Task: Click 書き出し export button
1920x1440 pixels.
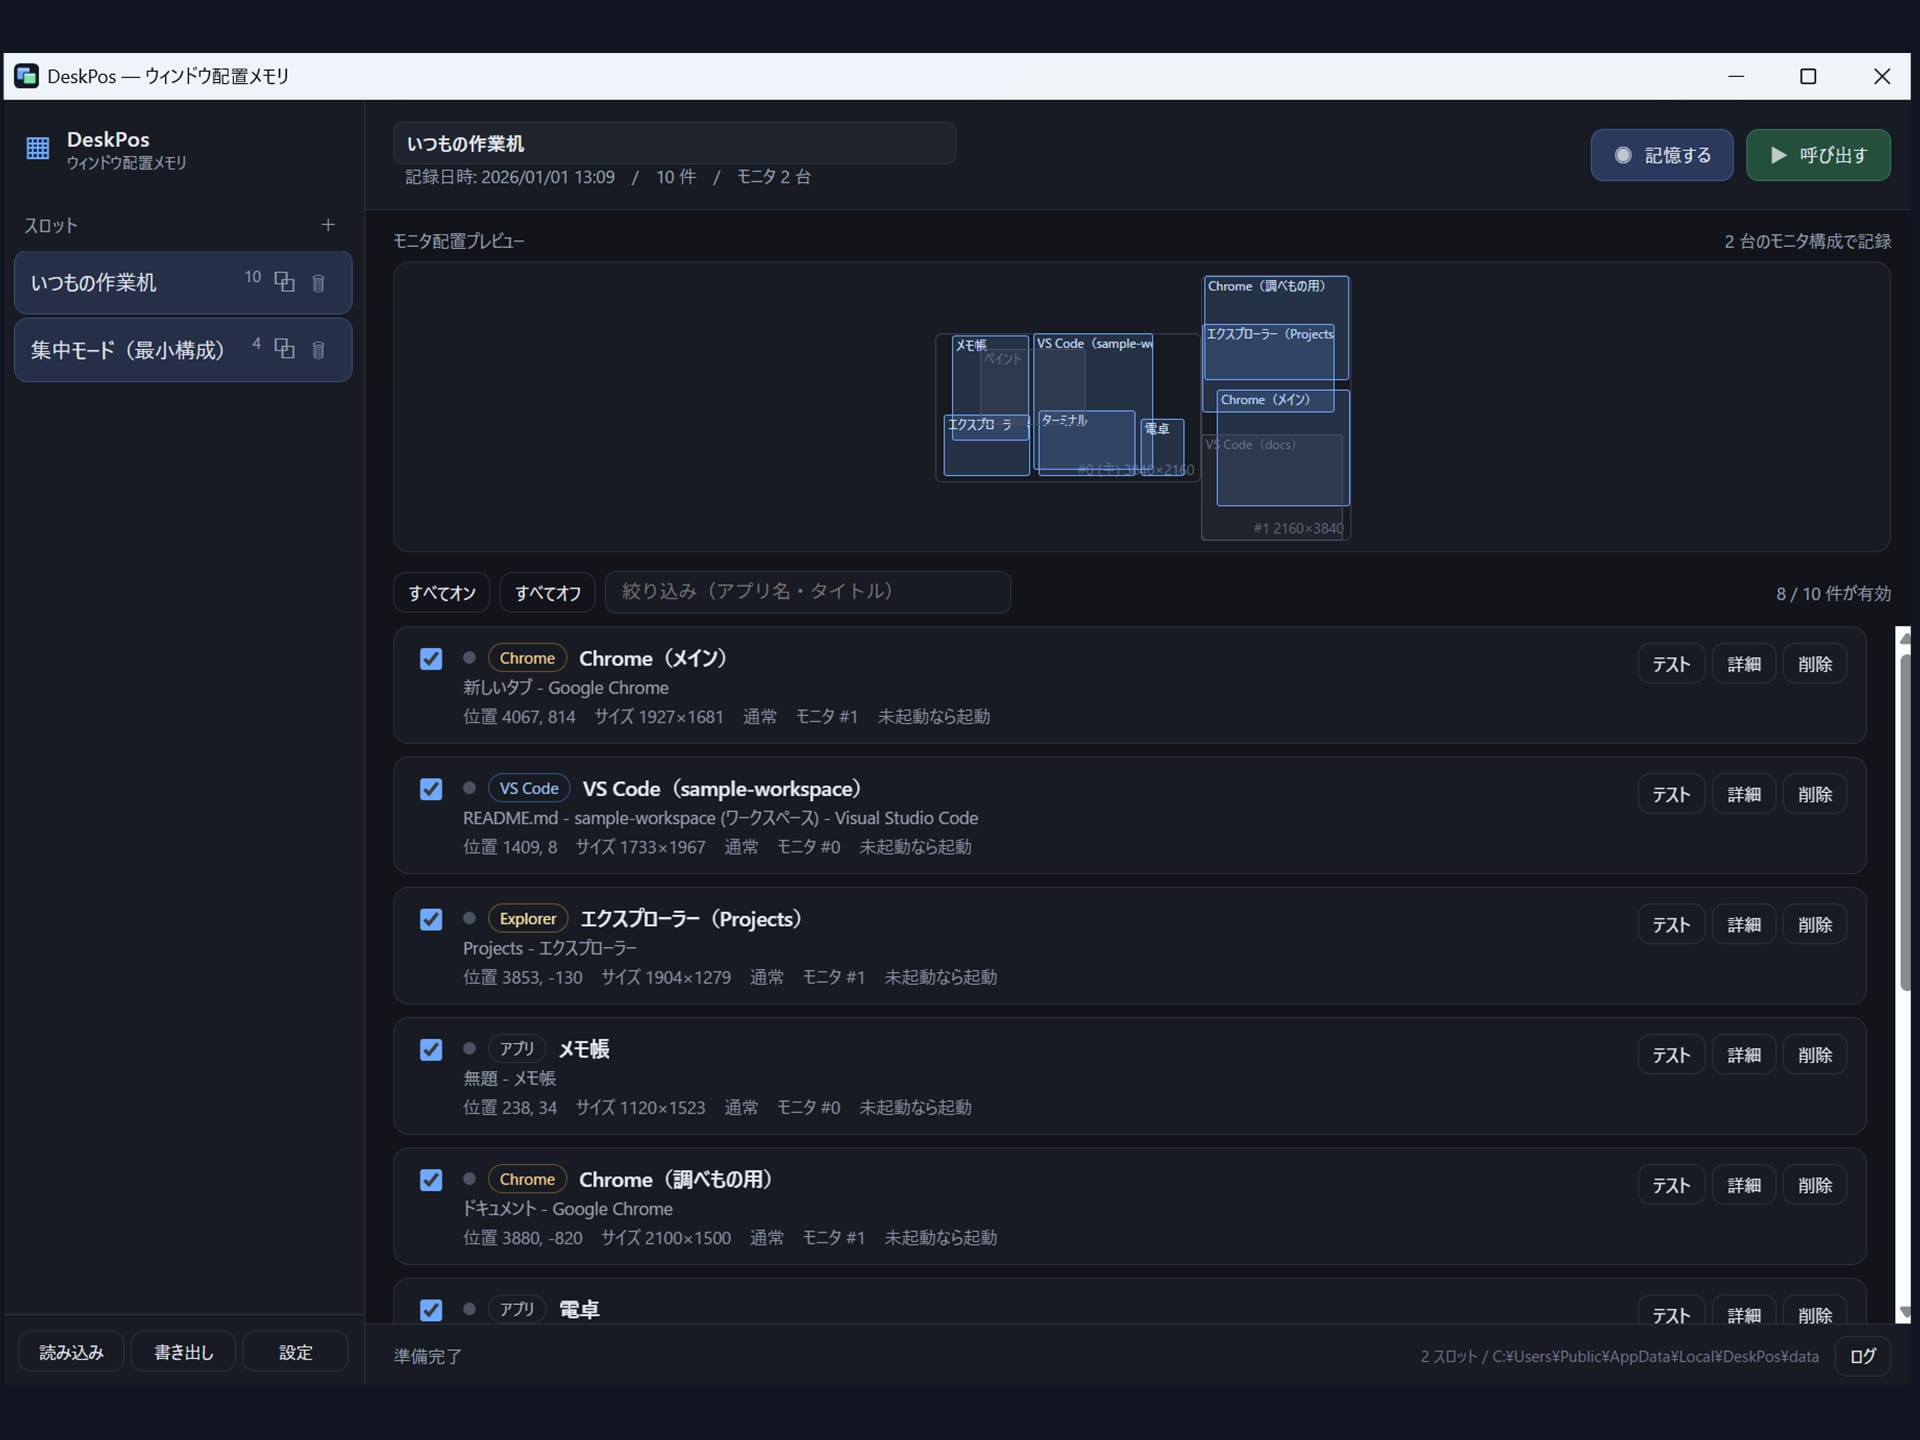Action: coord(184,1352)
